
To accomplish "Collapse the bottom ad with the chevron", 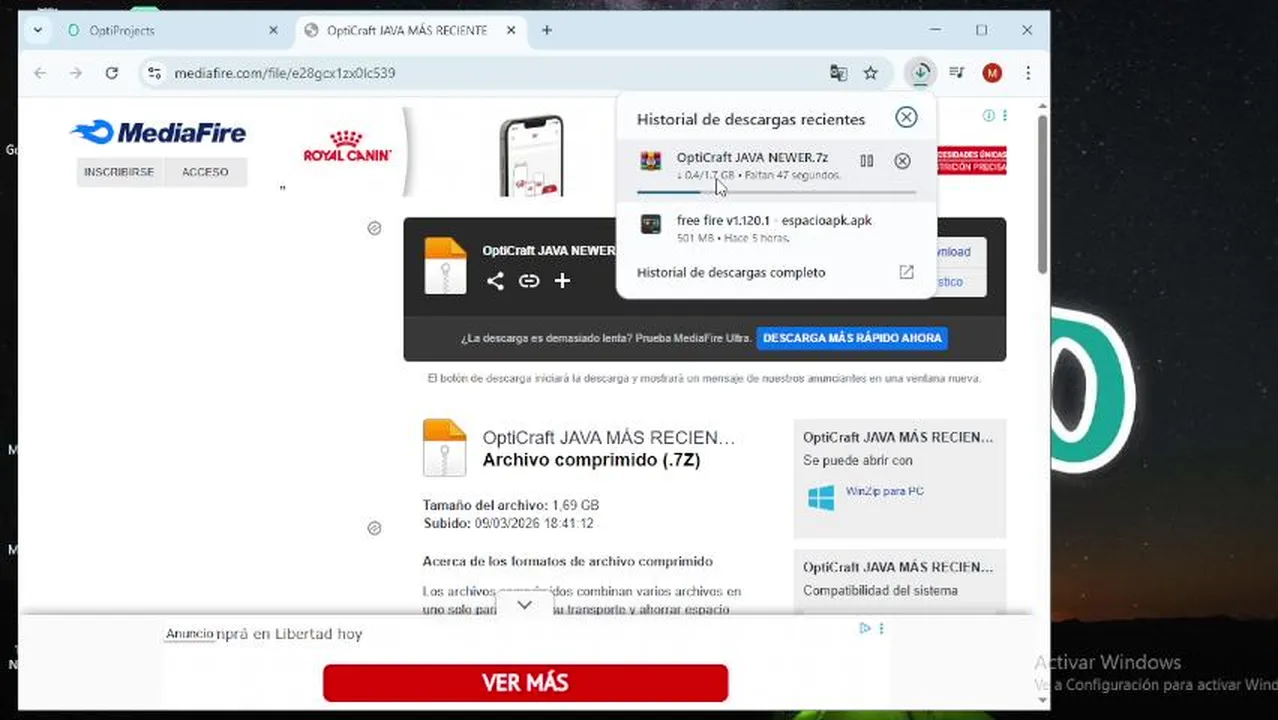I will (524, 605).
